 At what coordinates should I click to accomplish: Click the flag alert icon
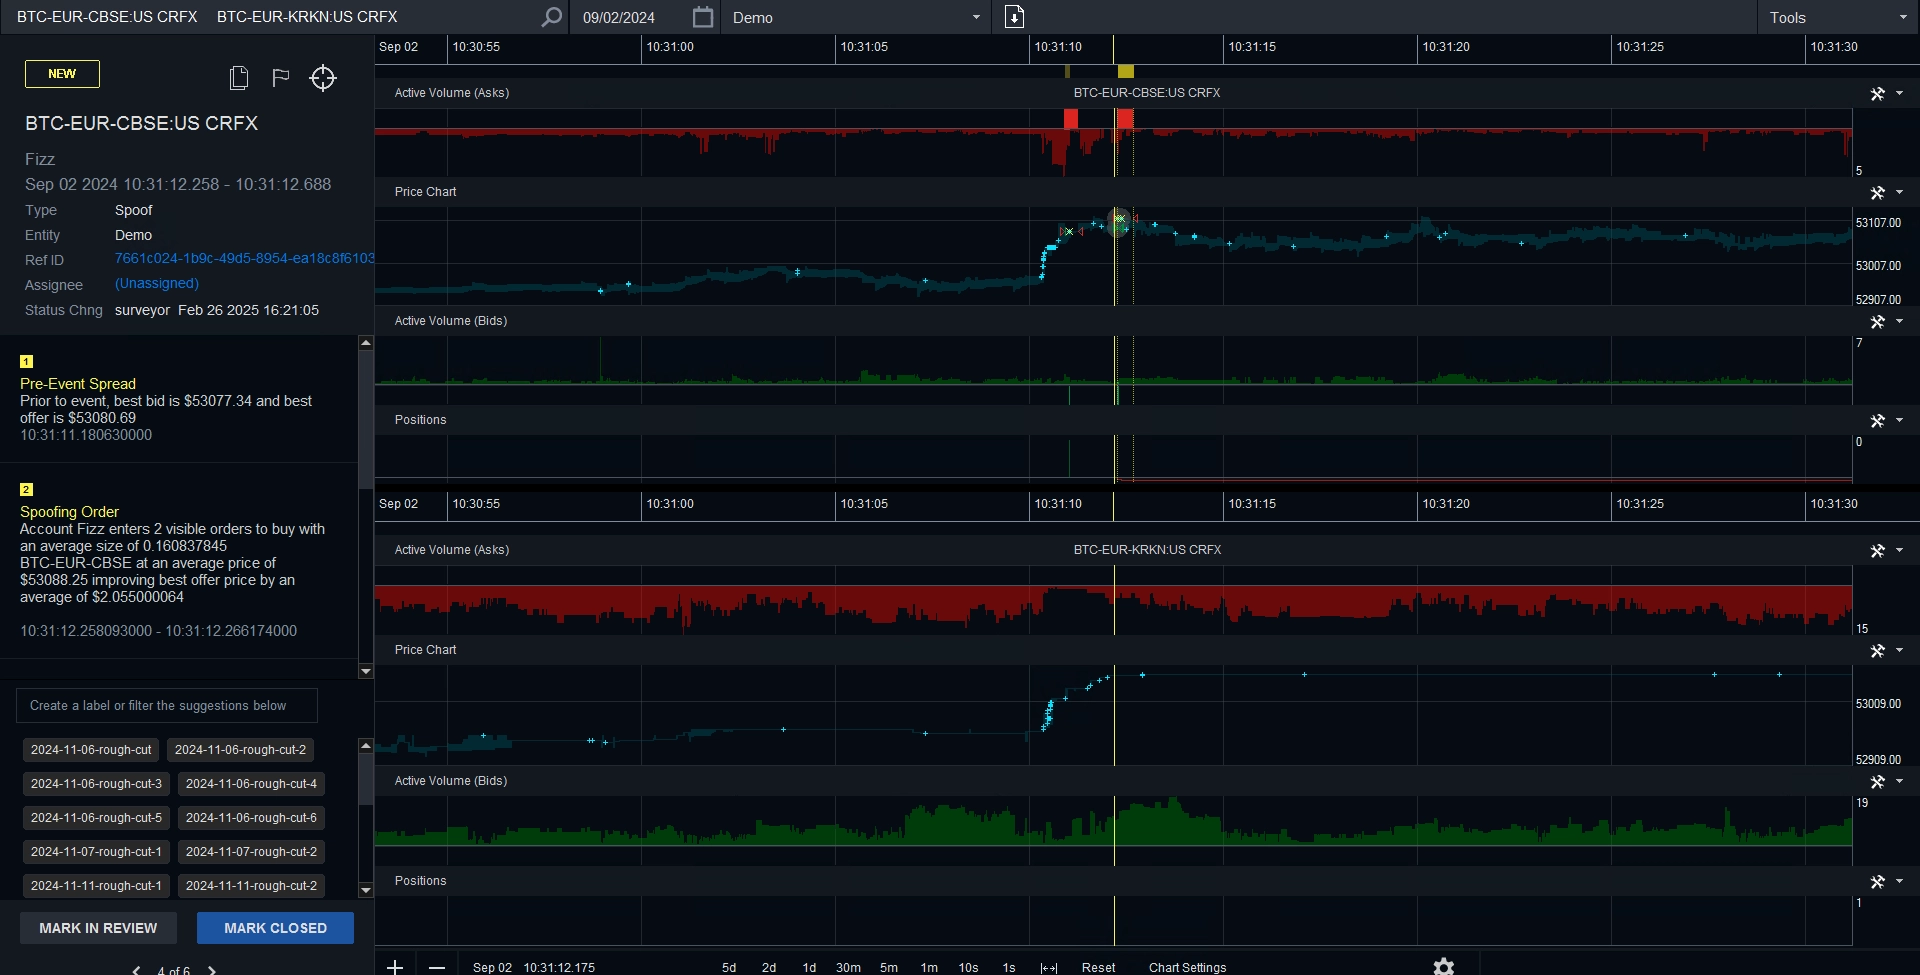click(281, 78)
